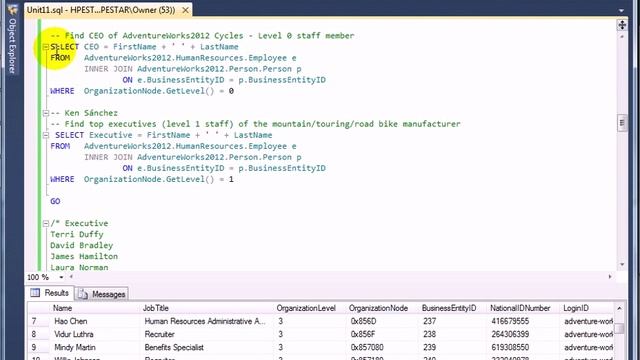Collapse the SELECT Executive query block

pos(46,135)
